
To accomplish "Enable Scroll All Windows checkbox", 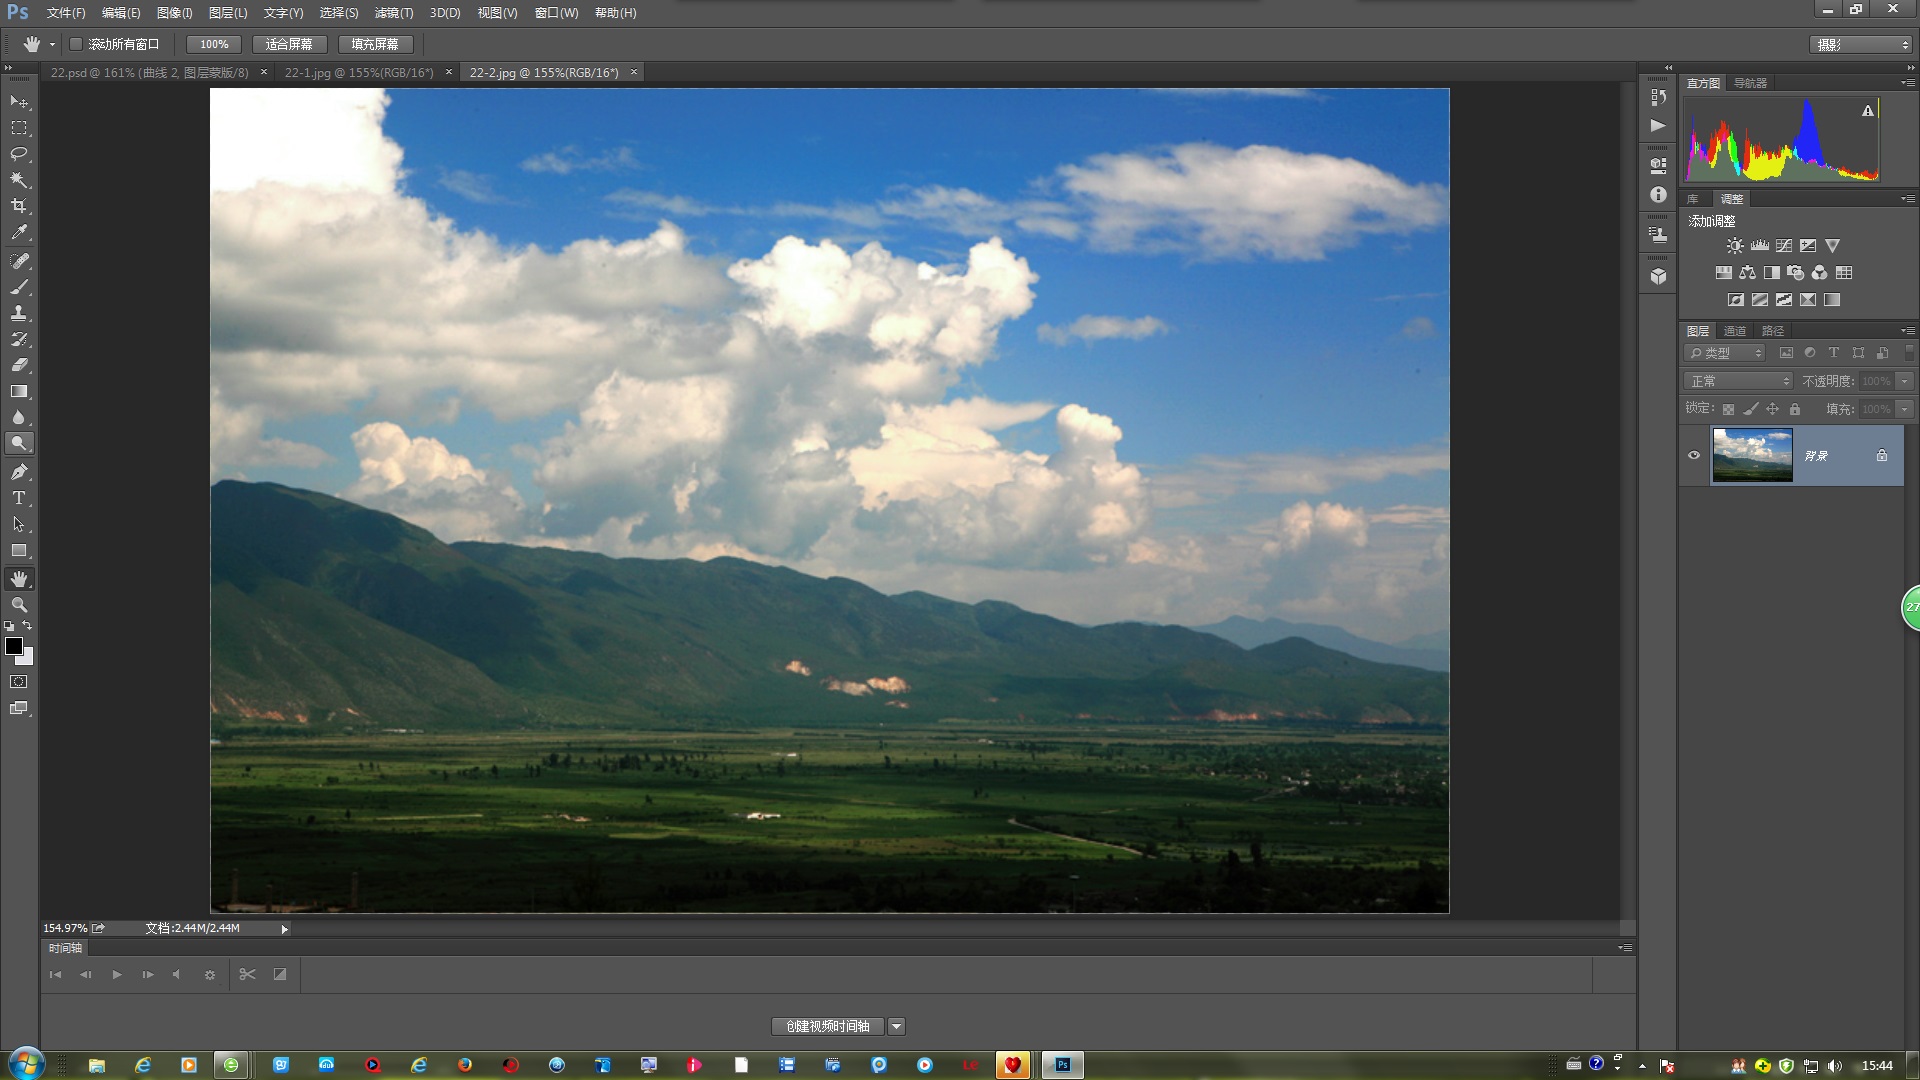I will point(76,44).
